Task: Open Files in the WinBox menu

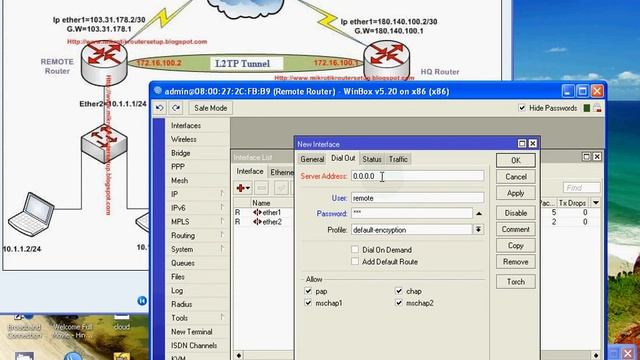Action: point(178,277)
